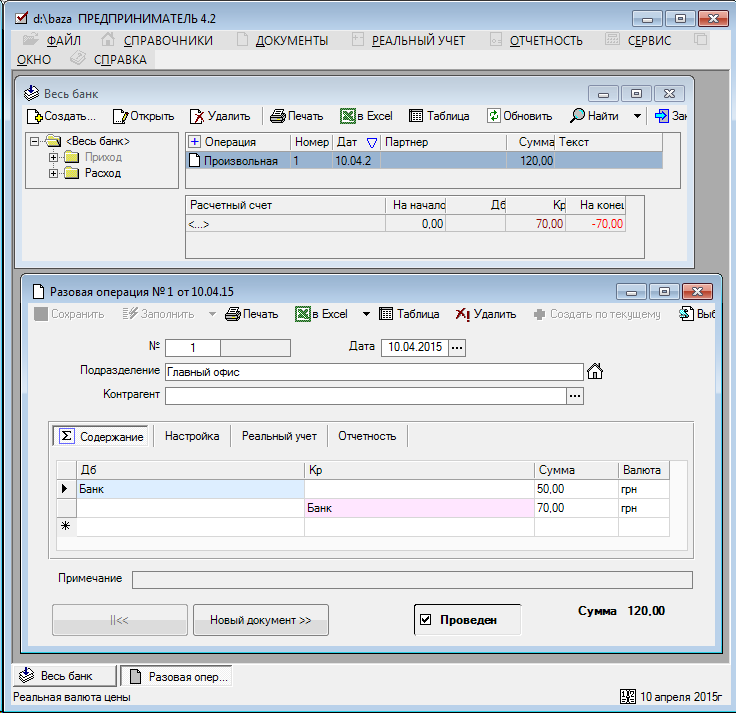736x713 pixels.
Task: Click the house icon next to Подразделение
Action: click(x=595, y=371)
